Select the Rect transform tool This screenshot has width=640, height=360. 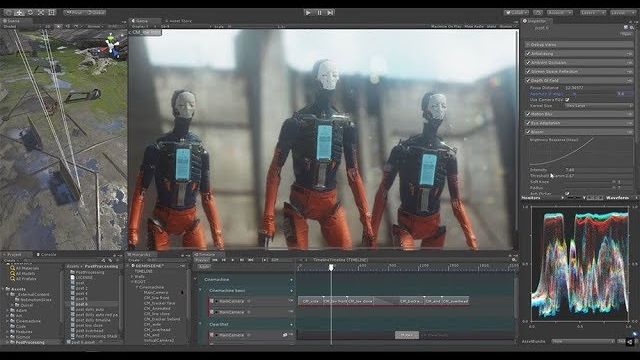[x=52, y=13]
